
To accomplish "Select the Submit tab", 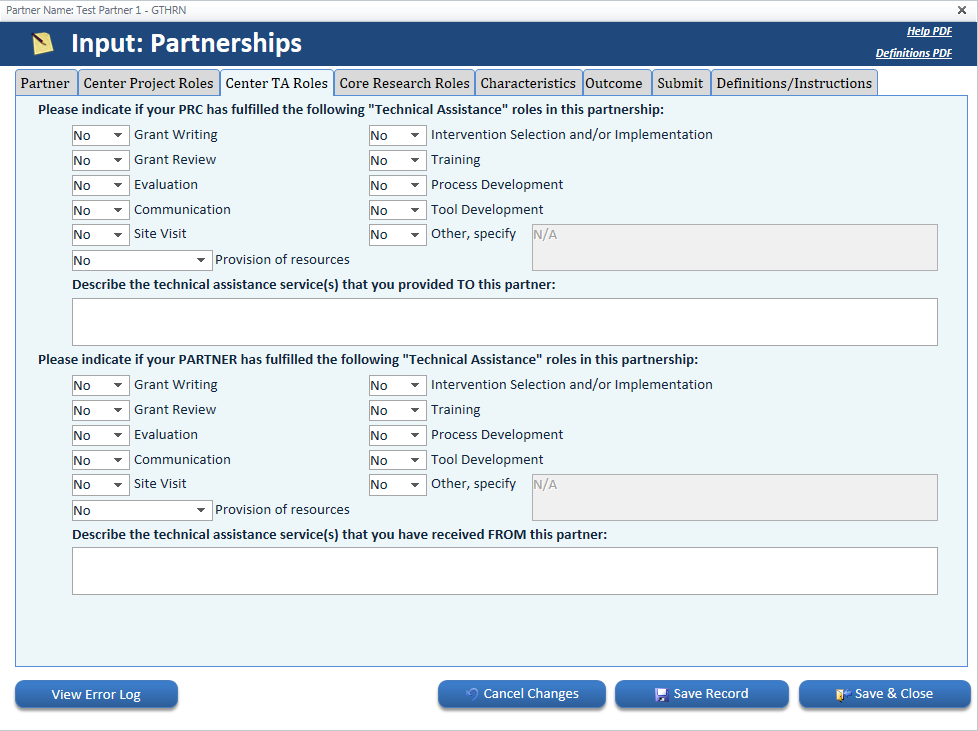I will [x=680, y=83].
